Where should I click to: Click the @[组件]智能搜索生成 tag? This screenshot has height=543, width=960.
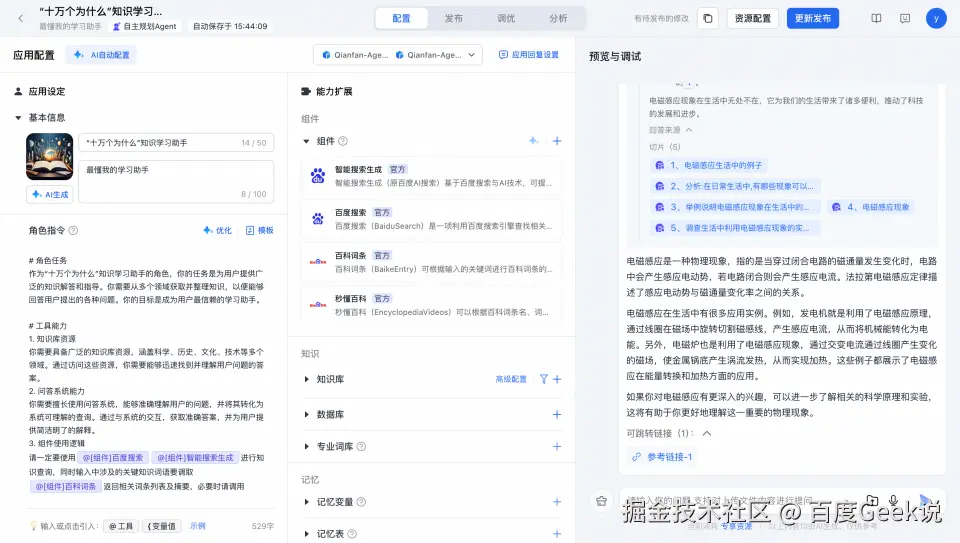click(x=195, y=457)
